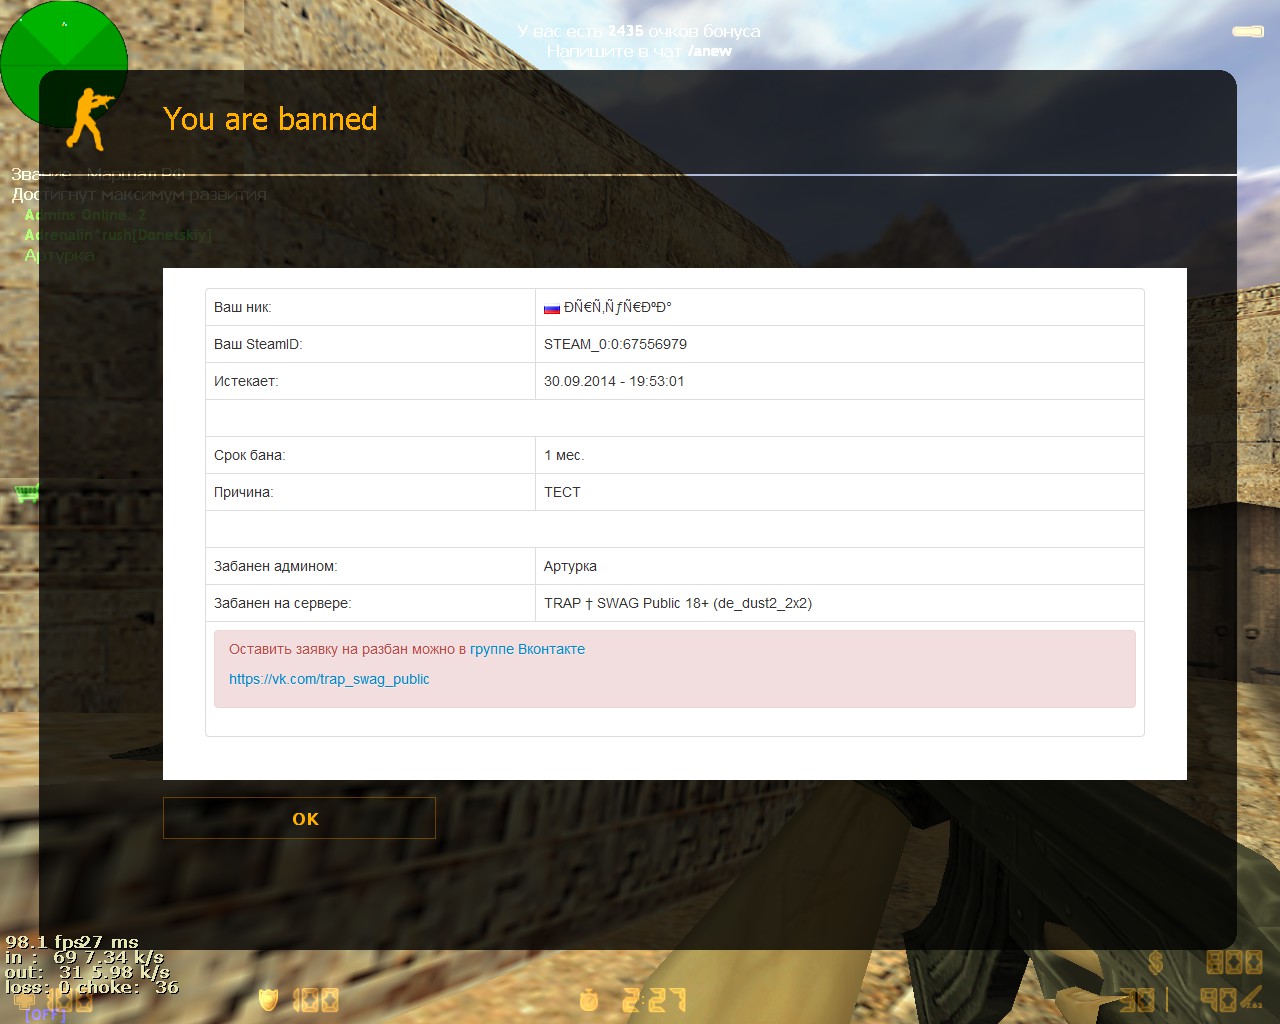Screen dimensions: 1280x1024
Task: Click the armor value 100 on the HUD
Action: click(x=315, y=999)
